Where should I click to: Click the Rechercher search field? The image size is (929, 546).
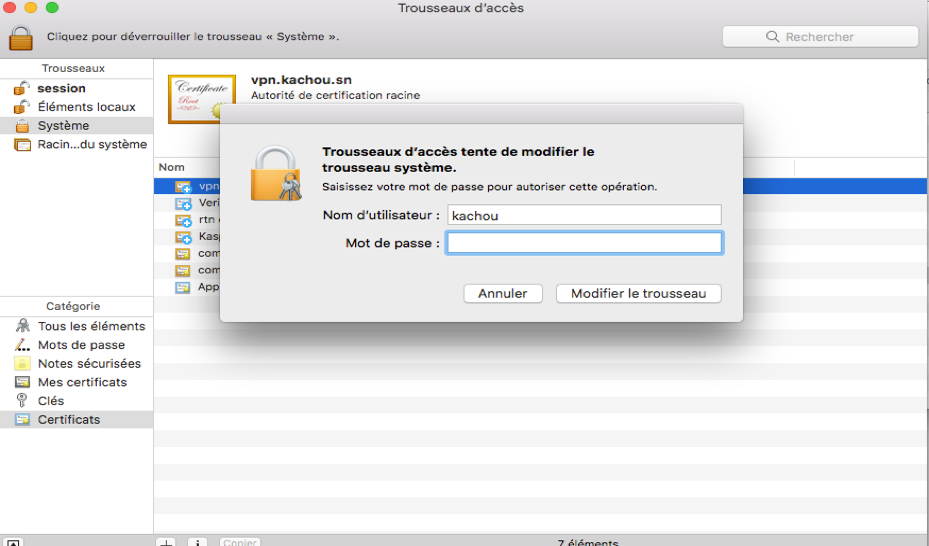pos(820,37)
